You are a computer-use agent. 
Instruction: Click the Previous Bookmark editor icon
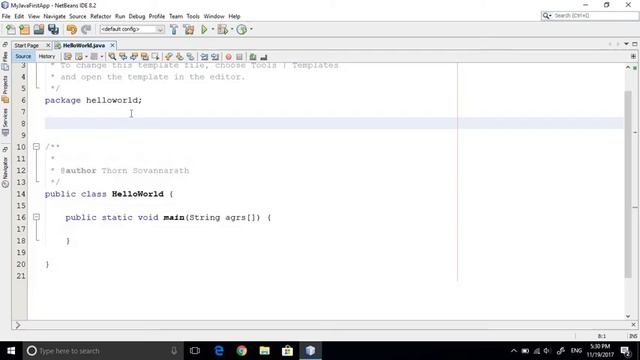(x=169, y=57)
